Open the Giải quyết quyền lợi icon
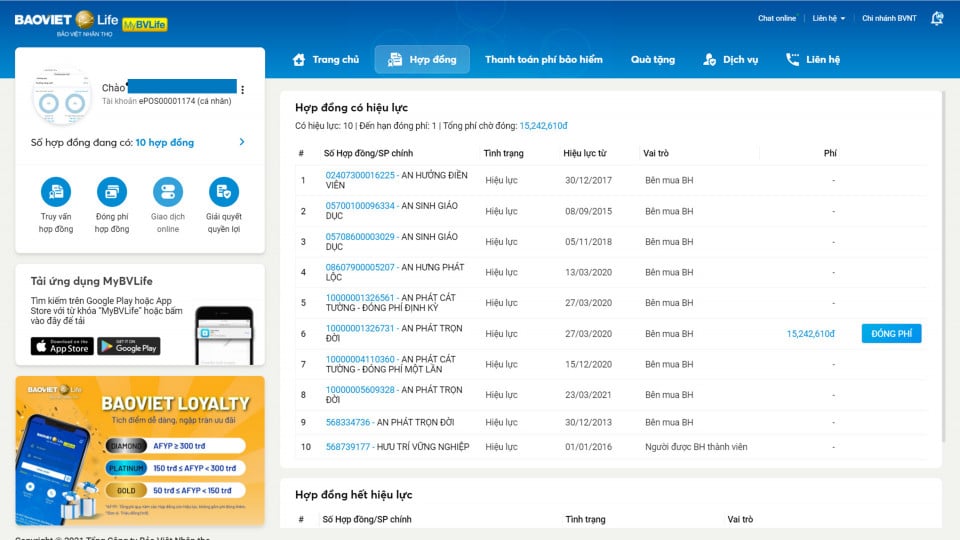 [223, 192]
